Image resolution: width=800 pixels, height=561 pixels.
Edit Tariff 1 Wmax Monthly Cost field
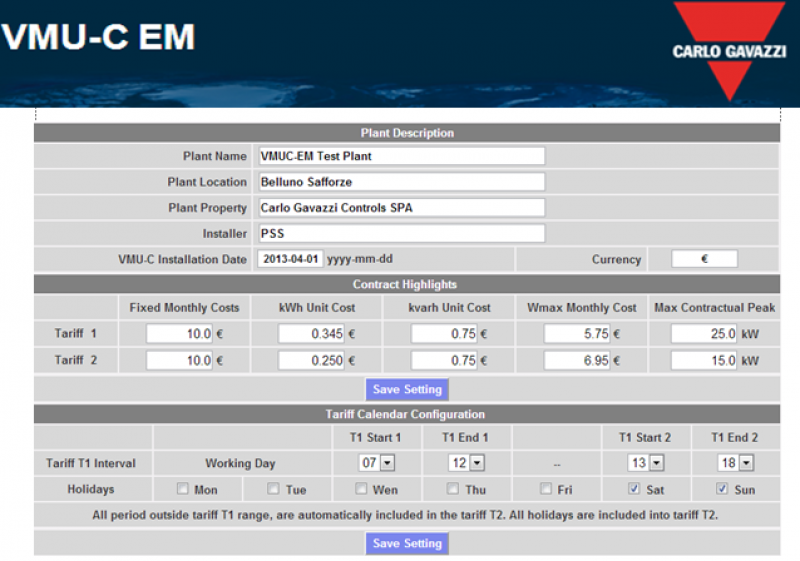577,334
